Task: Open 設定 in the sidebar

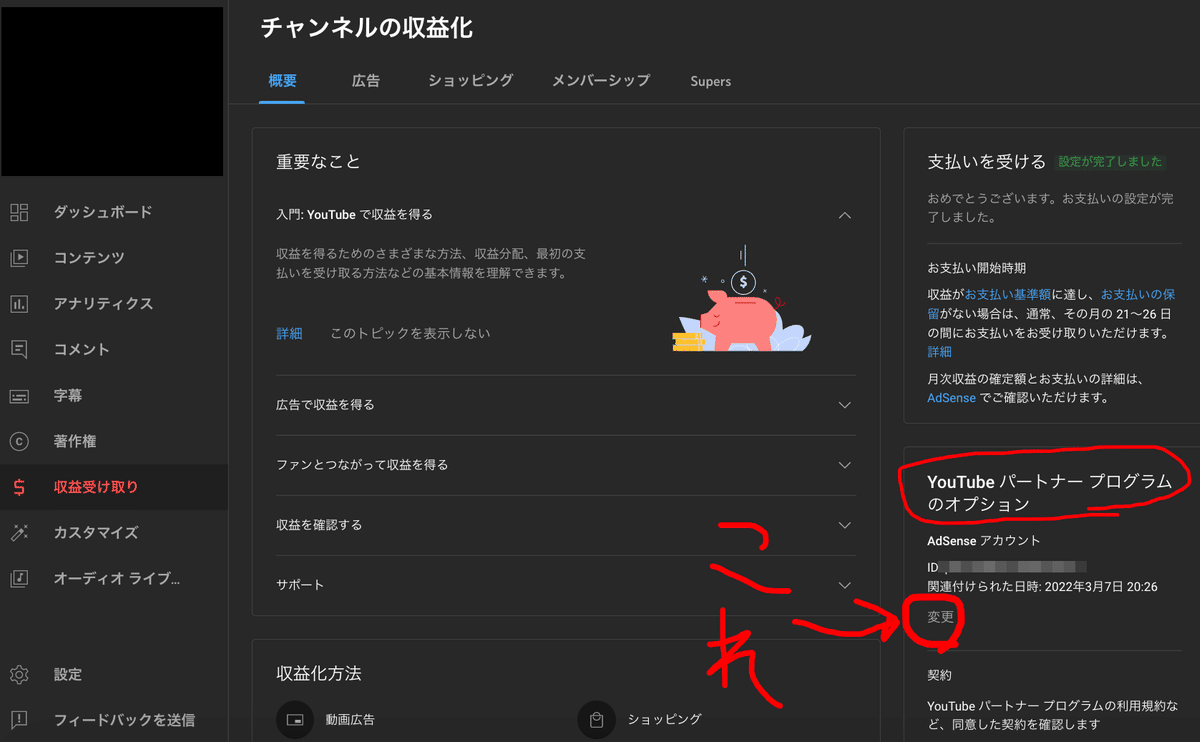Action: coord(68,675)
